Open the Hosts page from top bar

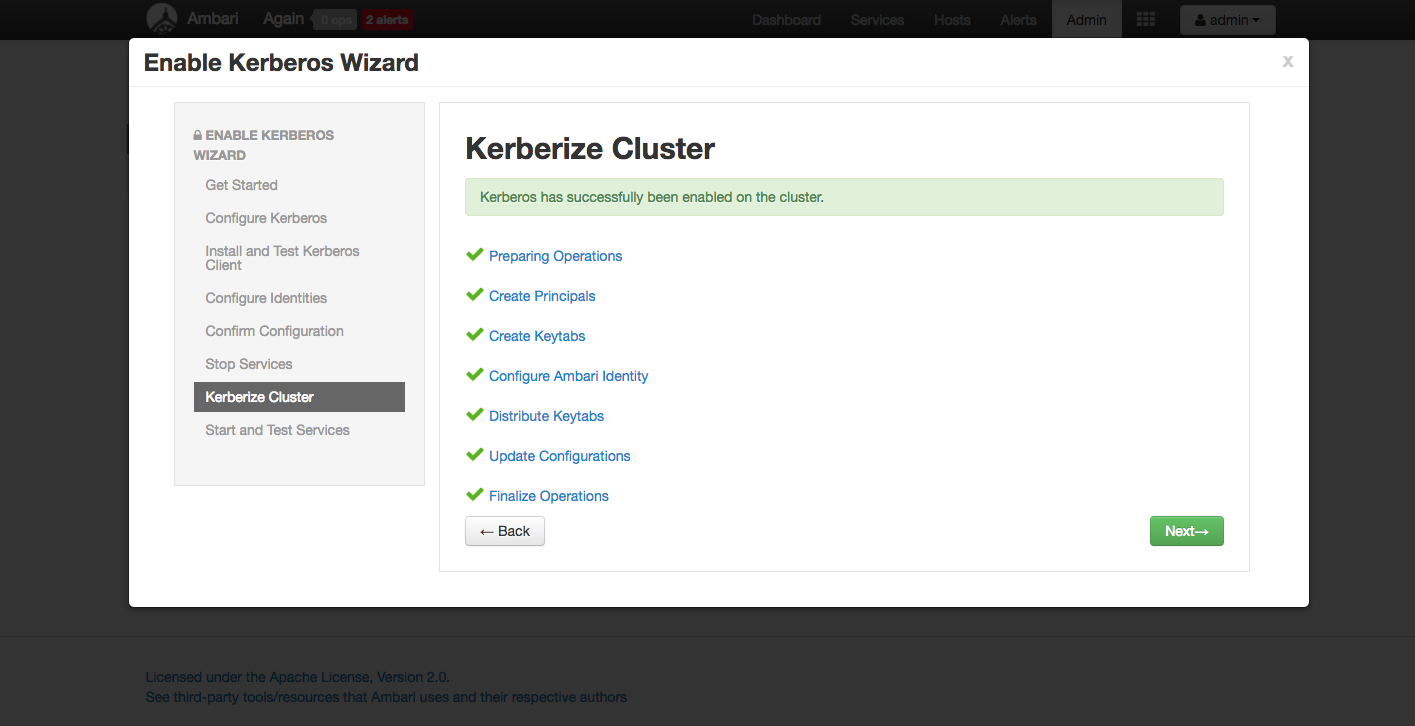coord(951,19)
